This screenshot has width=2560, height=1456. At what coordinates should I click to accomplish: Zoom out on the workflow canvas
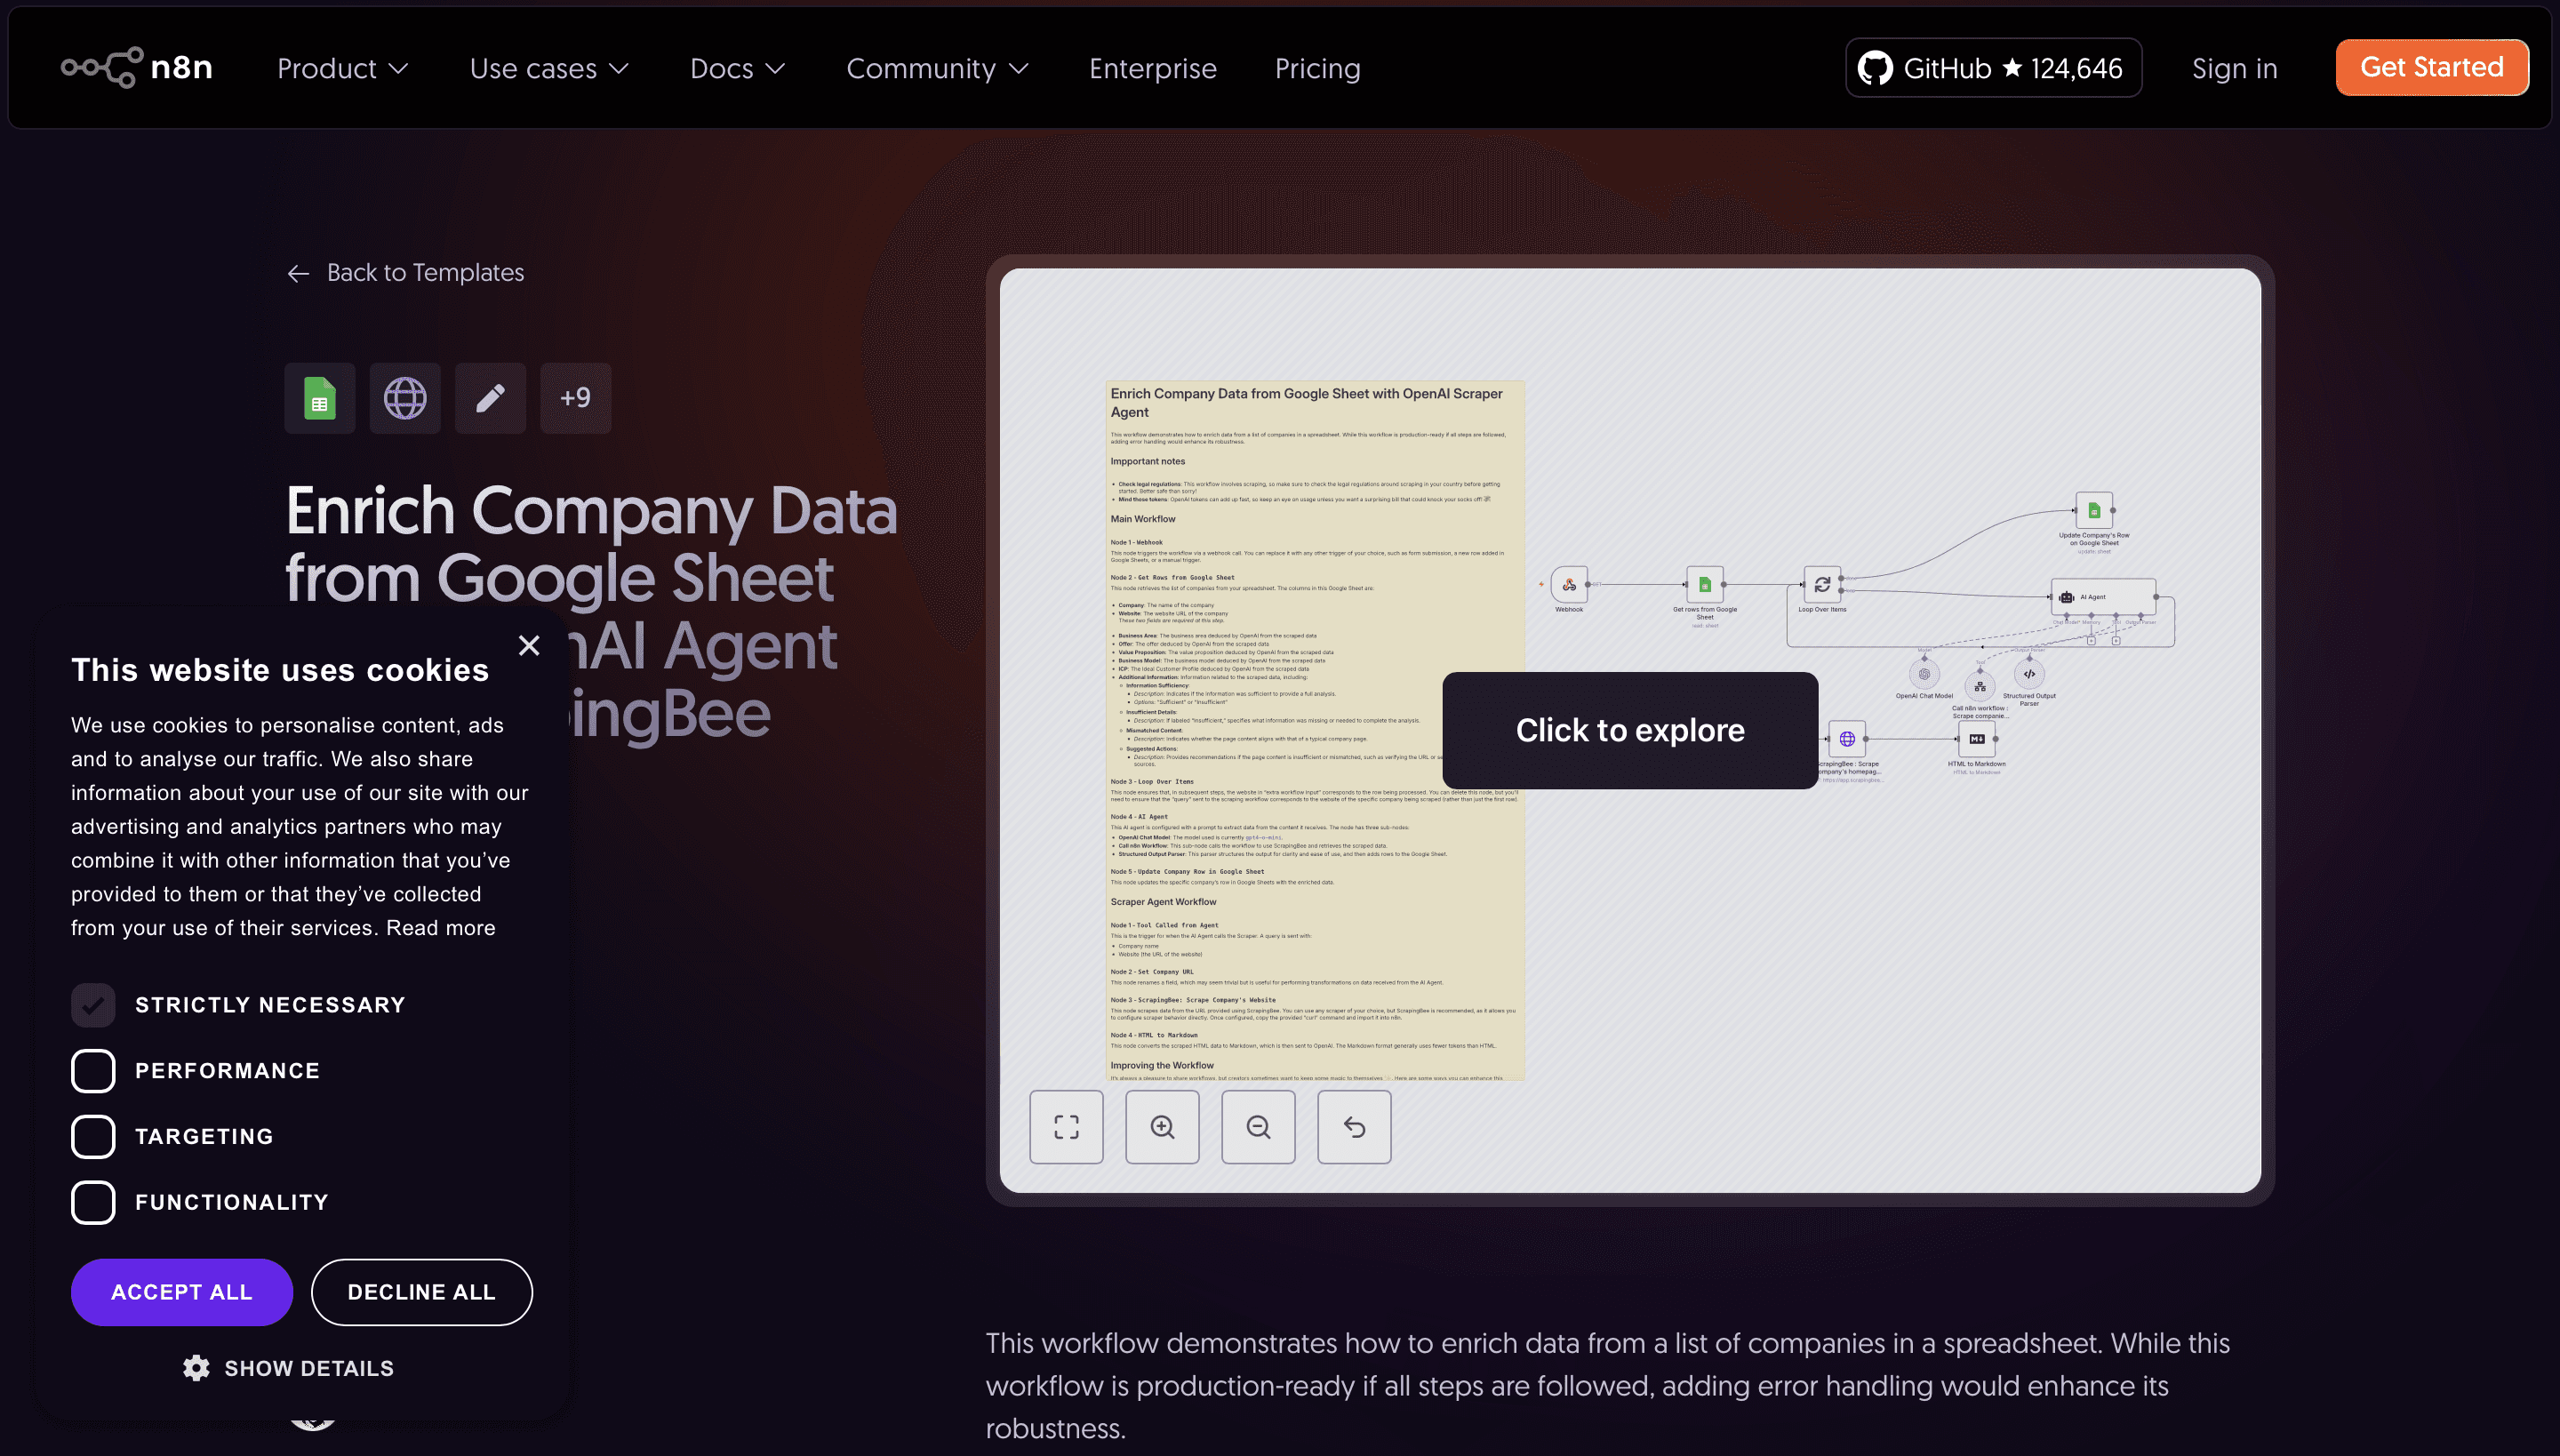point(1258,1127)
